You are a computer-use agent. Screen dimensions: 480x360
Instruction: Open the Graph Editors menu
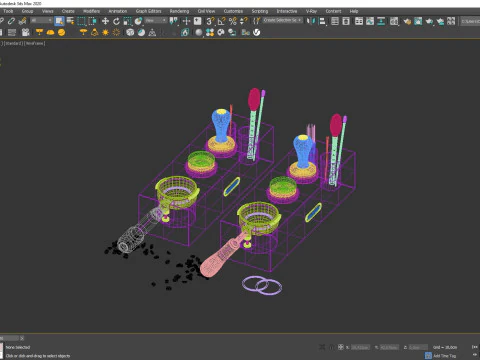(148, 11)
